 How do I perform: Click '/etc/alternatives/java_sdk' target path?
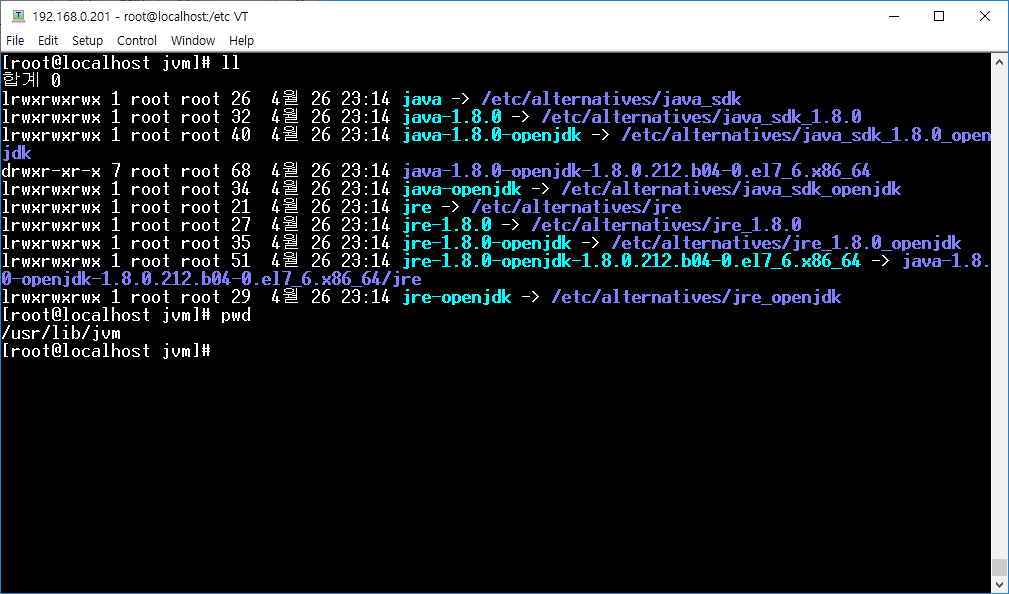611,99
